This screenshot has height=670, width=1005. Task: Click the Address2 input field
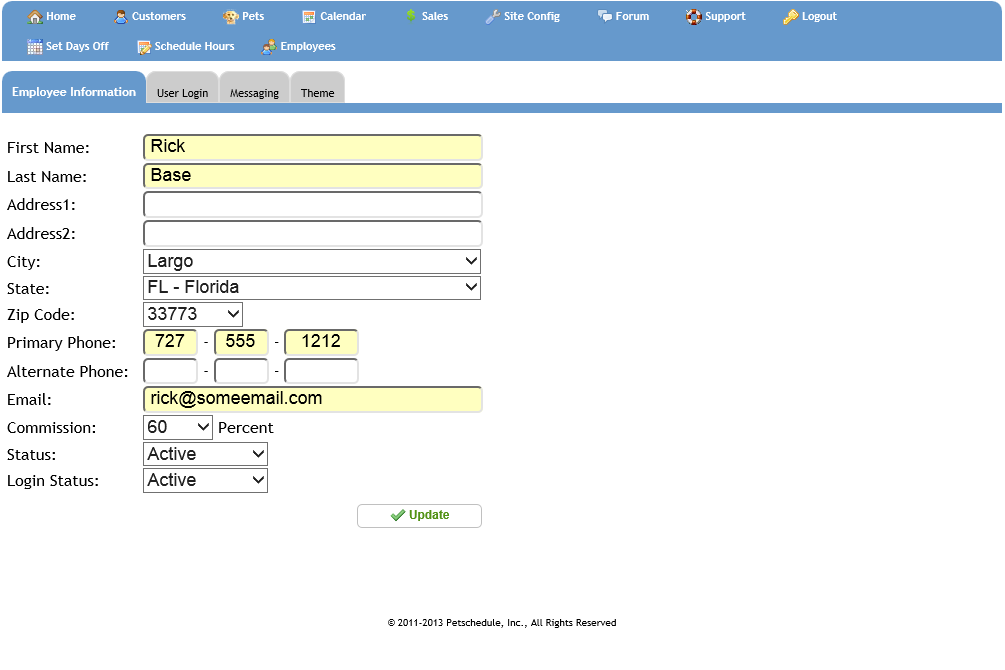click(x=313, y=233)
